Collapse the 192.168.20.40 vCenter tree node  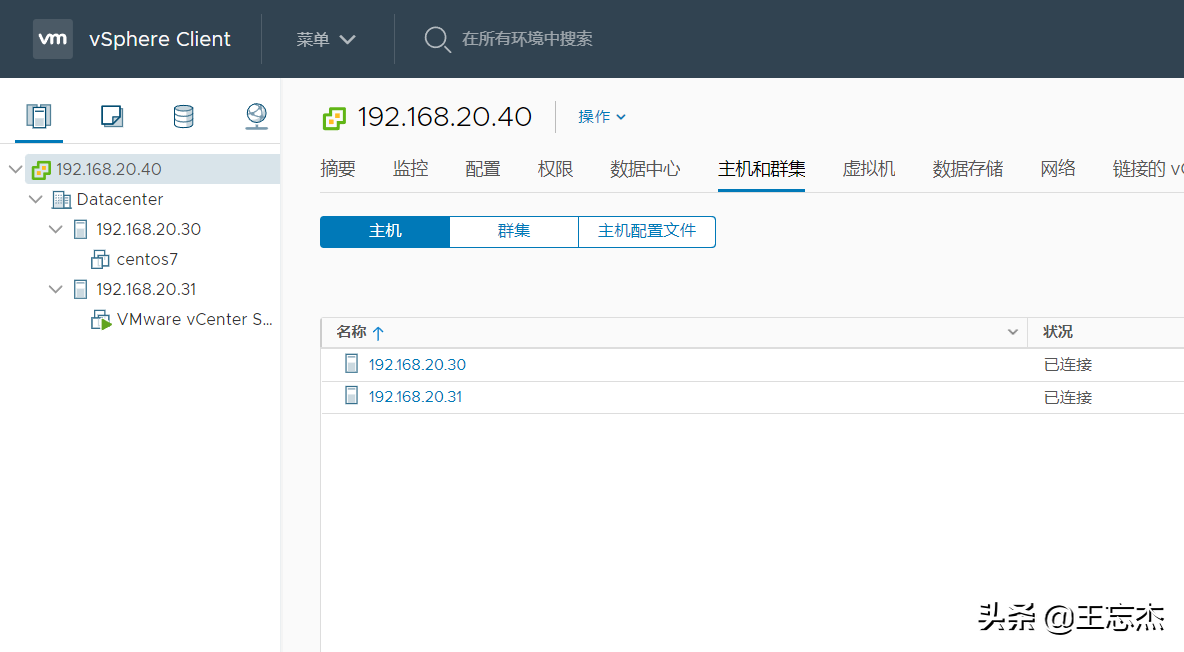[15, 169]
